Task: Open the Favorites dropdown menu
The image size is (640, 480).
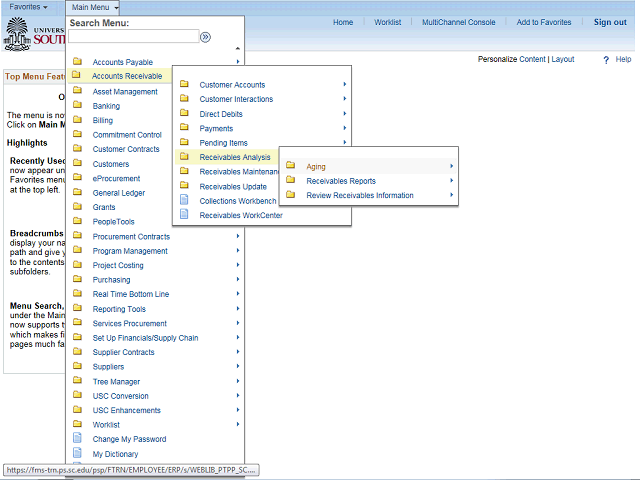Action: [30, 7]
